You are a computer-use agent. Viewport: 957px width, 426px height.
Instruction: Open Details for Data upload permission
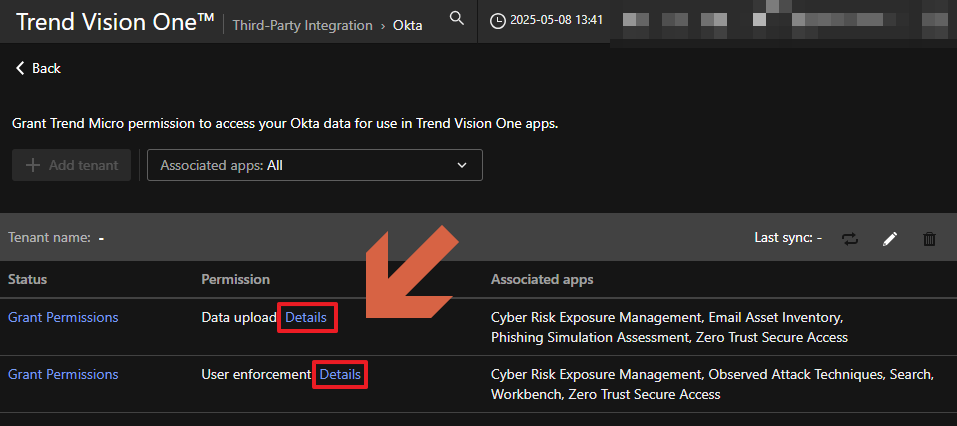point(306,317)
